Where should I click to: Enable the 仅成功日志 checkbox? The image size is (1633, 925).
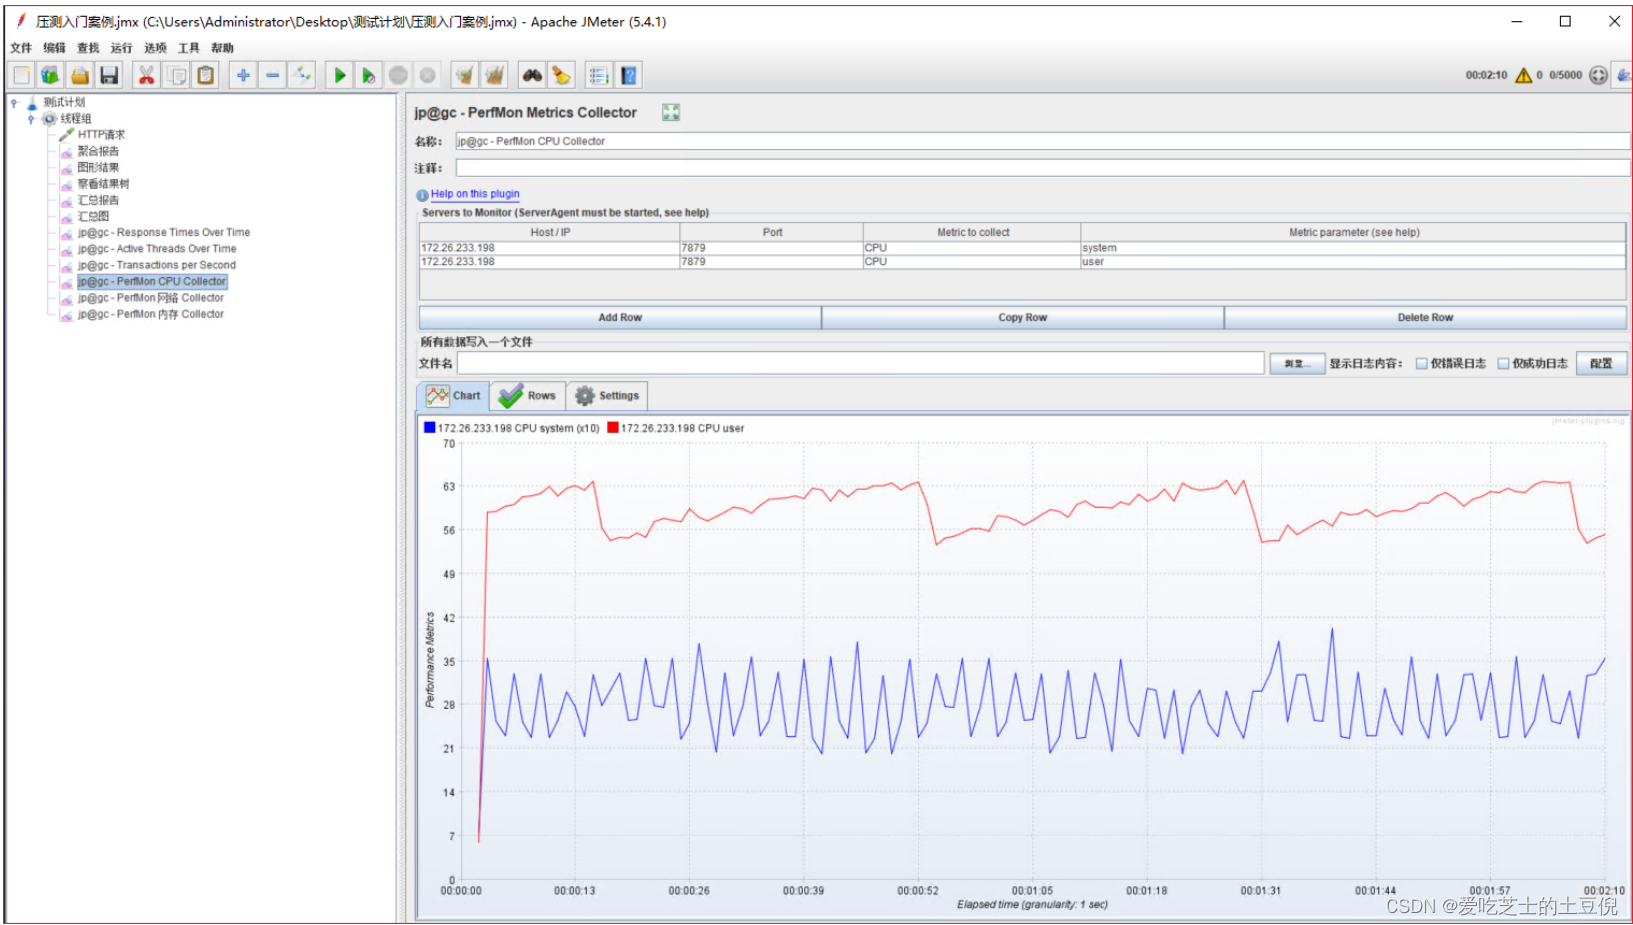(x=1503, y=364)
